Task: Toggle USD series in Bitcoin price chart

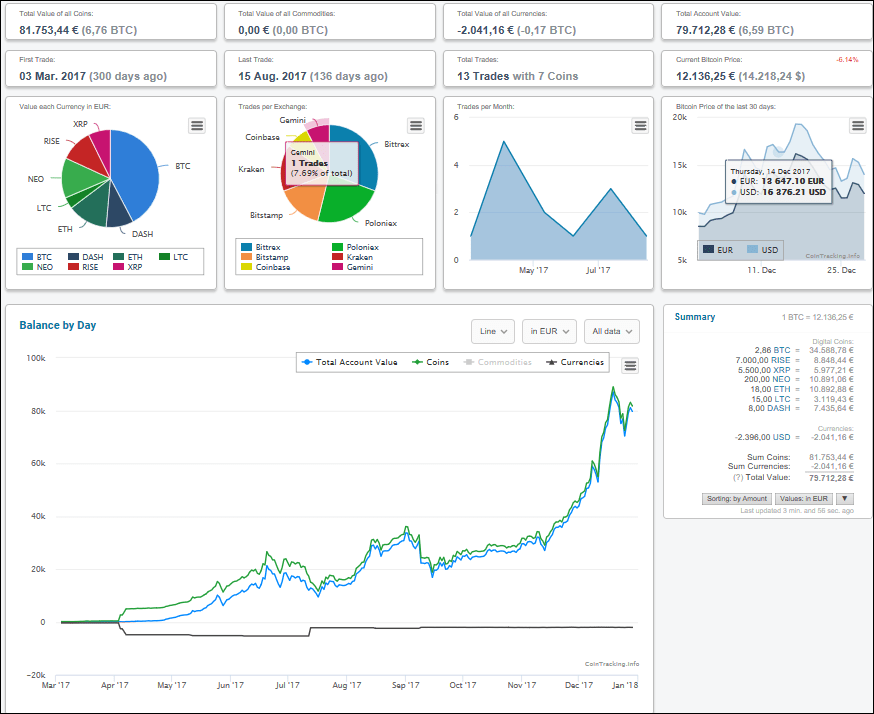Action: [763, 250]
